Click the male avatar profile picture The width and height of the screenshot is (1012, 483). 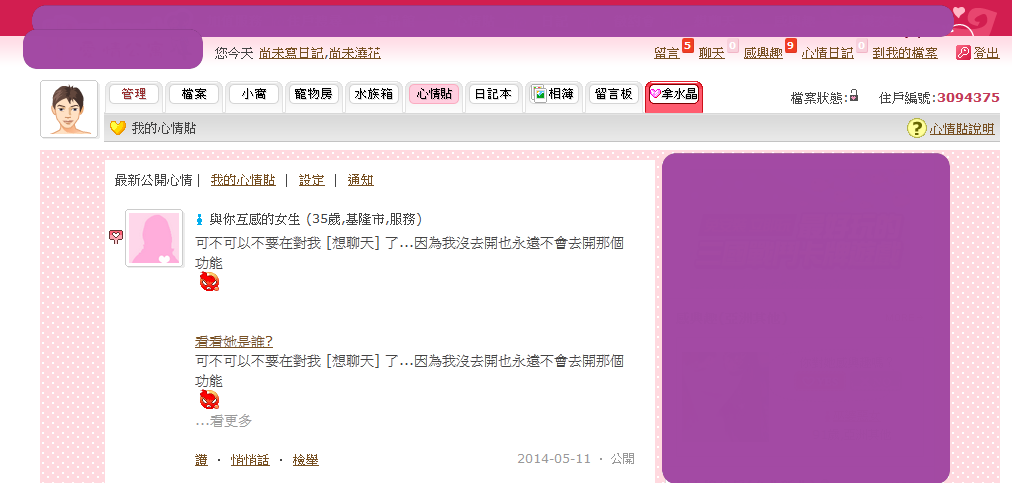pos(69,109)
